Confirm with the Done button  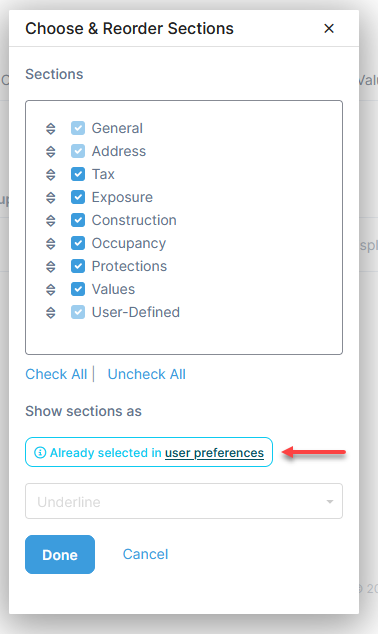pyautogui.click(x=60, y=554)
